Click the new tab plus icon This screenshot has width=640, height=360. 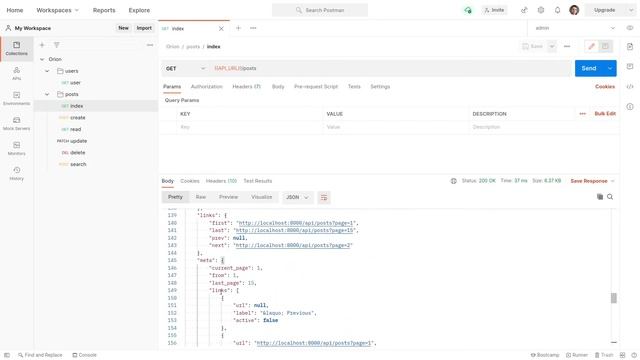(238, 28)
